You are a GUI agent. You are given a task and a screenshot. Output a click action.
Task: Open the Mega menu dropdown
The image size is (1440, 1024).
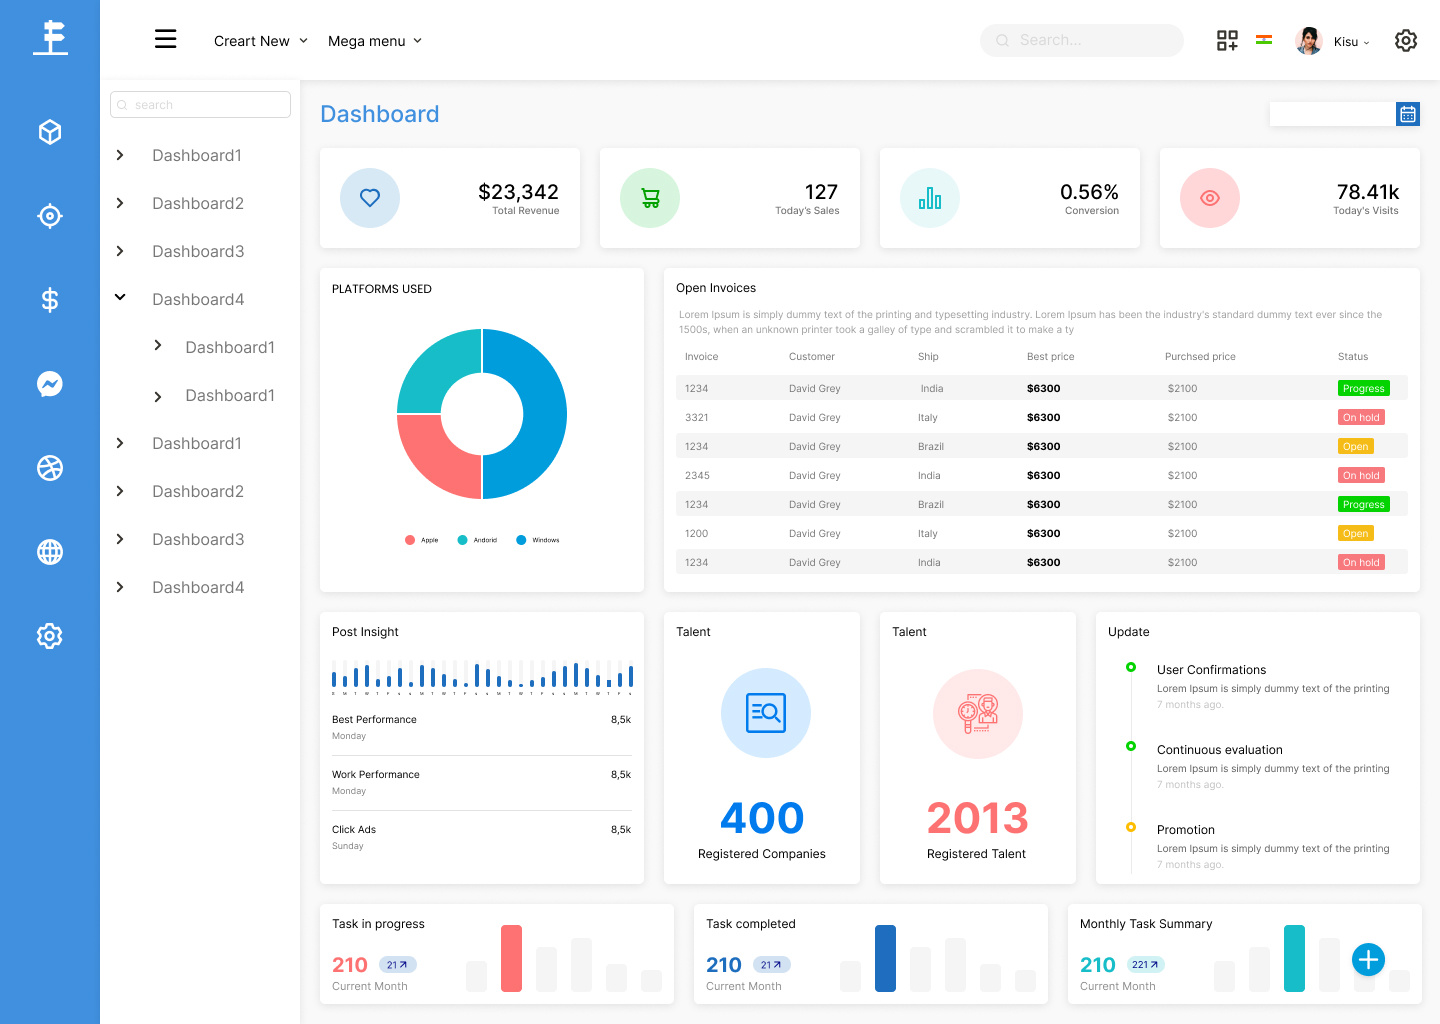coord(375,41)
